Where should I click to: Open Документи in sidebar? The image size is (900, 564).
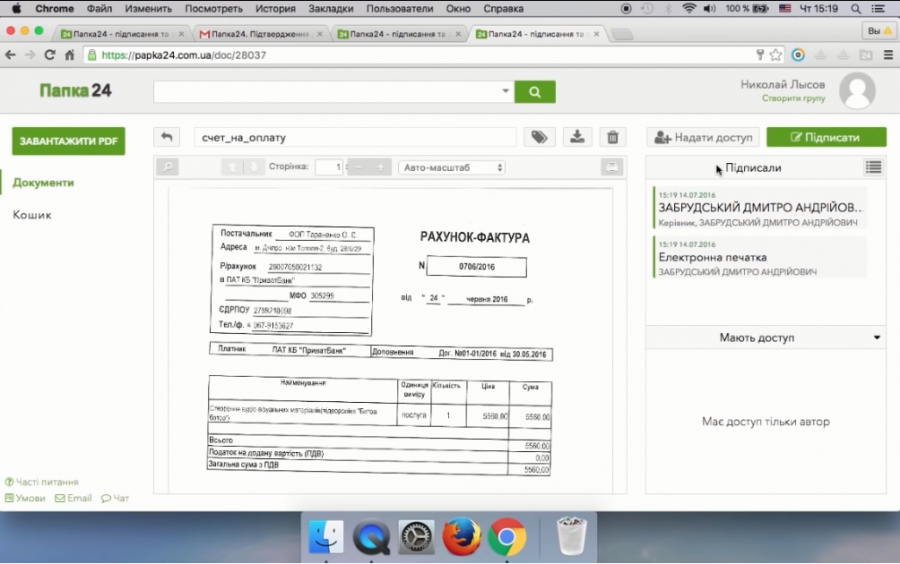(x=44, y=182)
